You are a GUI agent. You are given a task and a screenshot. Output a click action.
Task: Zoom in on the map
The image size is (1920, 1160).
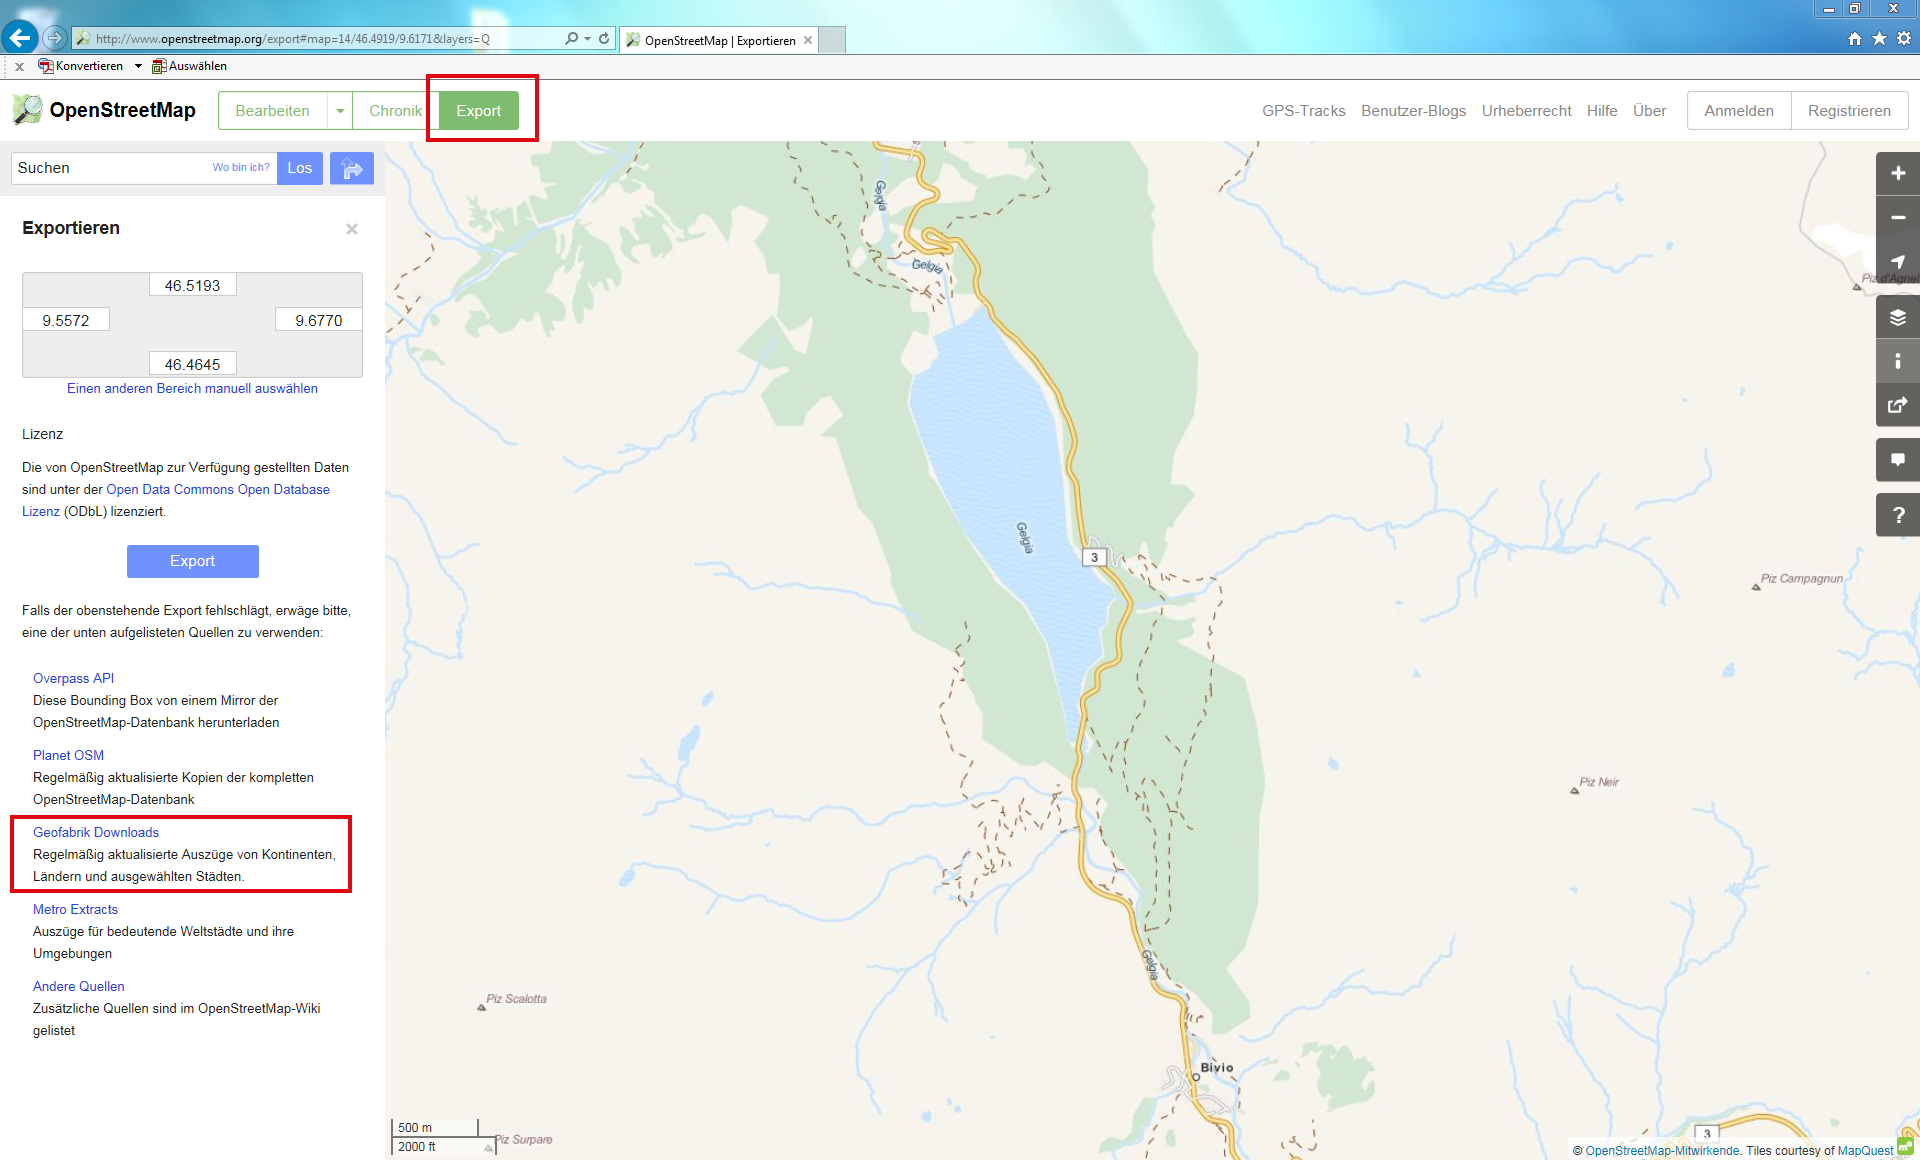pos(1897,174)
